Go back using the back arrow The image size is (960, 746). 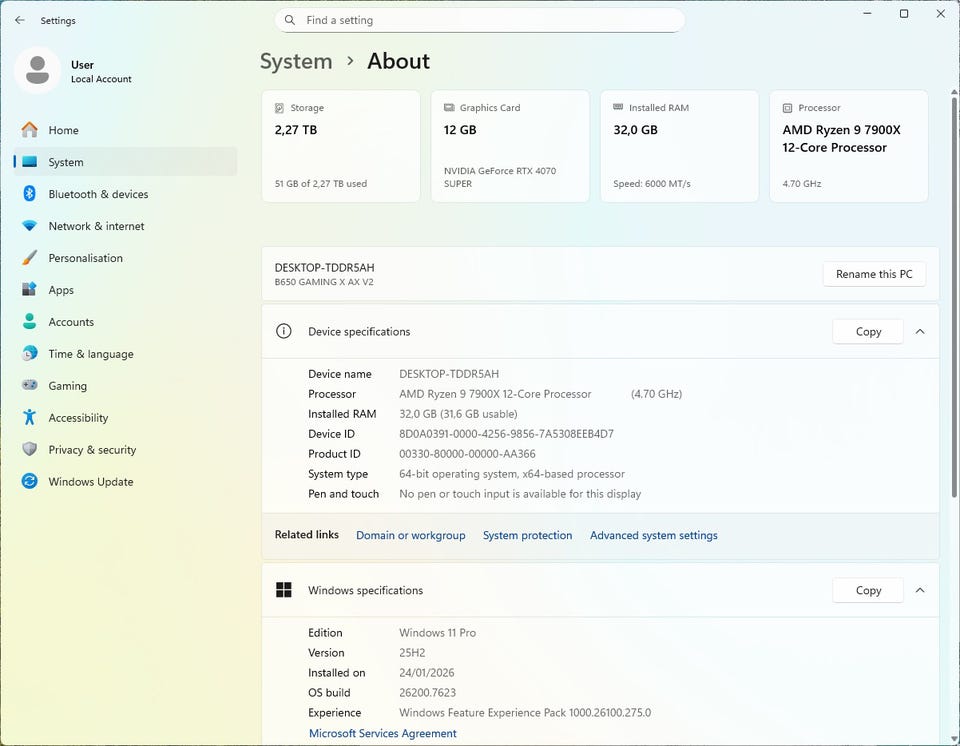point(20,20)
